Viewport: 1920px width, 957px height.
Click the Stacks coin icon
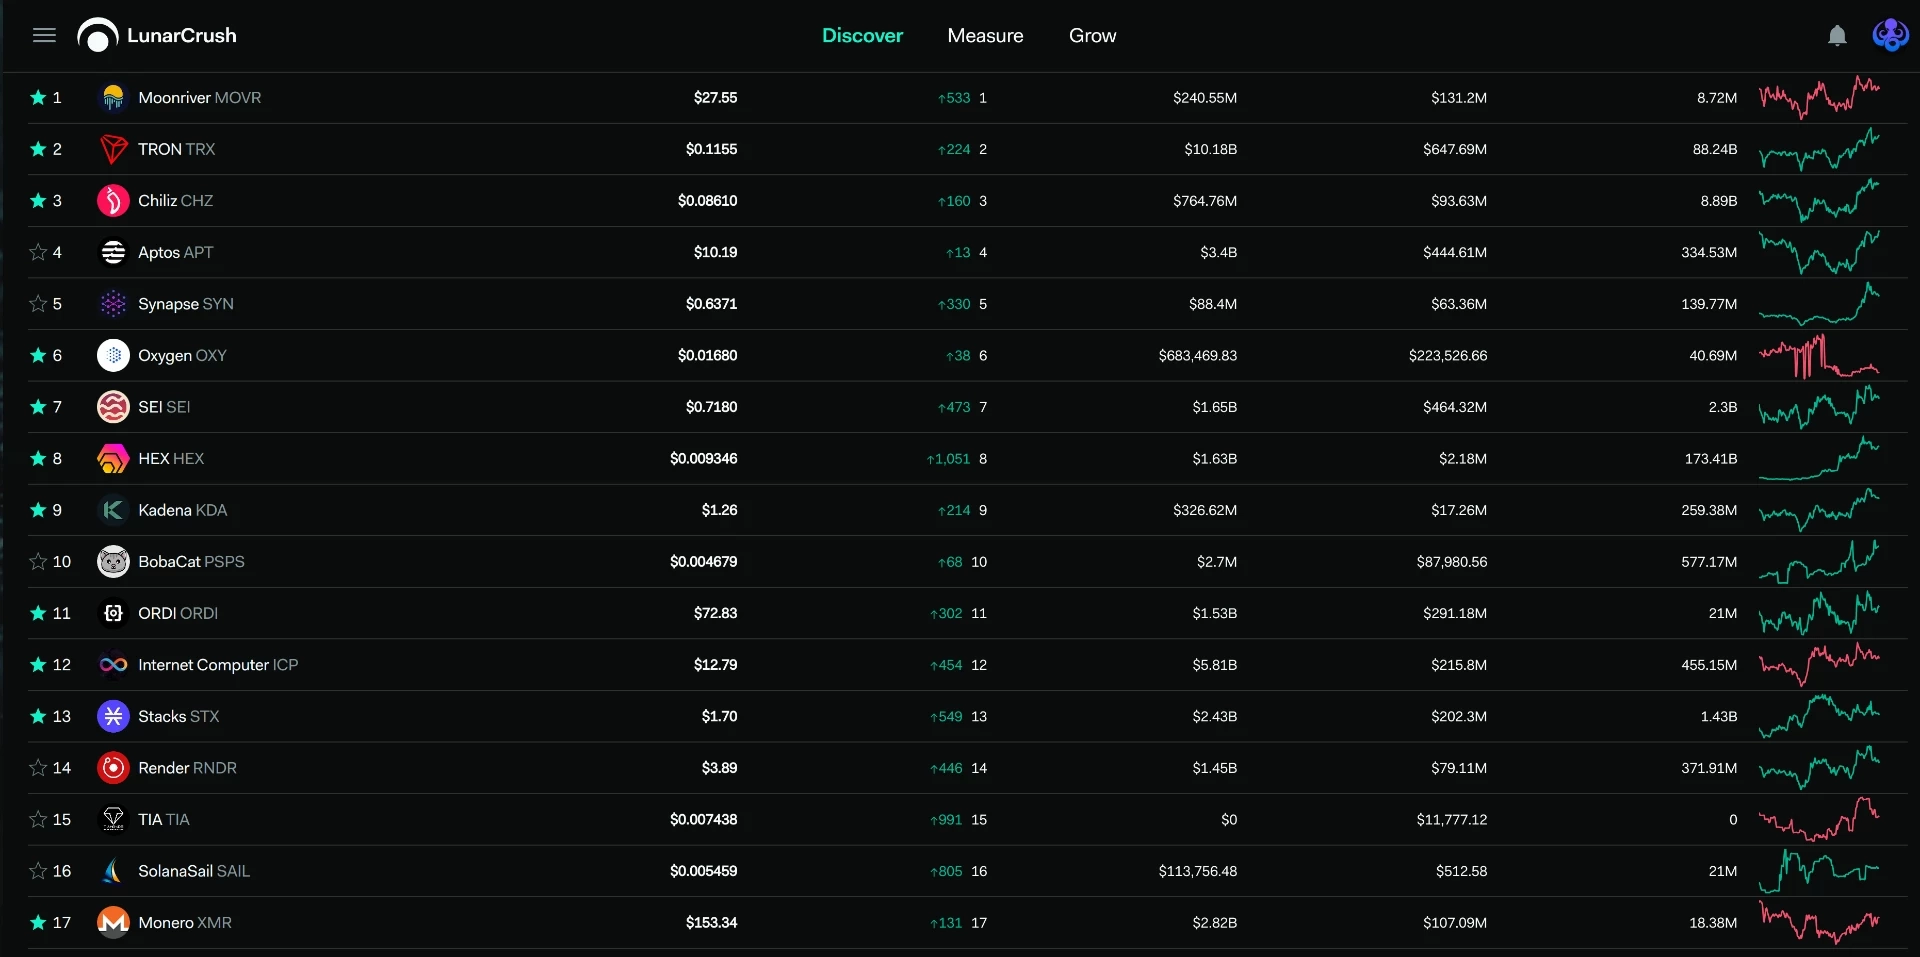coord(113,716)
